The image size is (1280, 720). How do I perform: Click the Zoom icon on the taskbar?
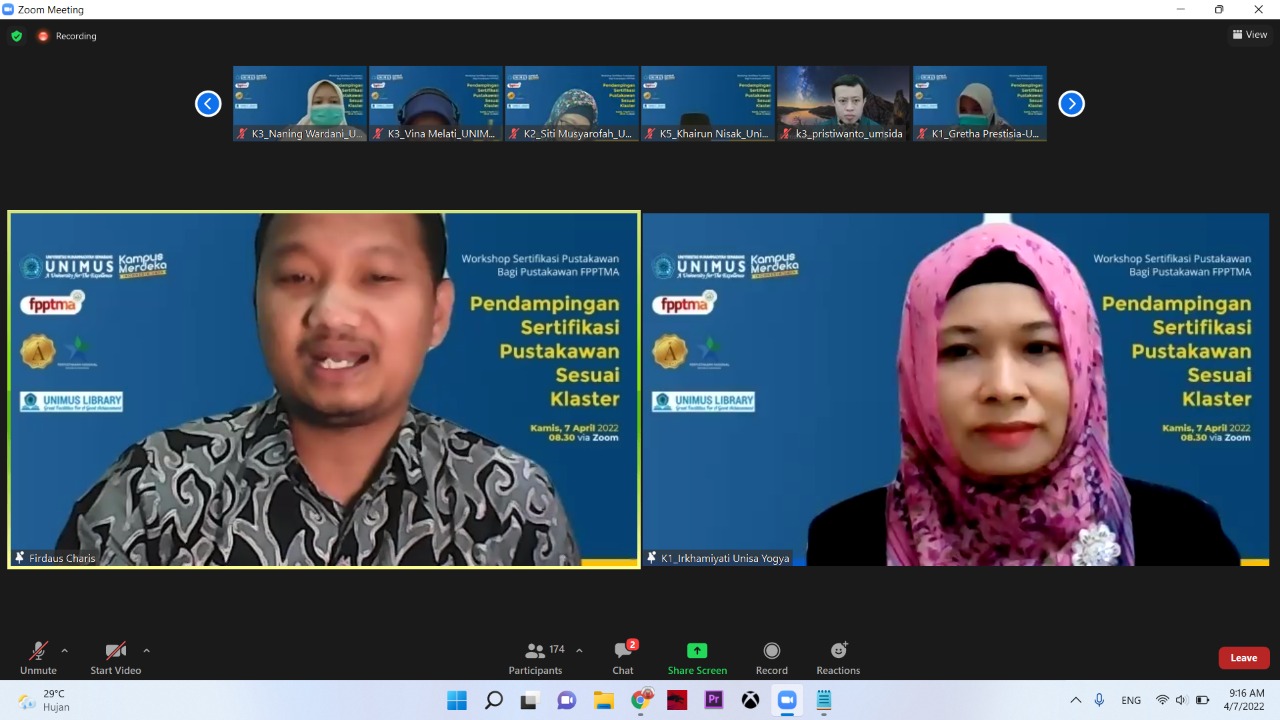pos(787,700)
